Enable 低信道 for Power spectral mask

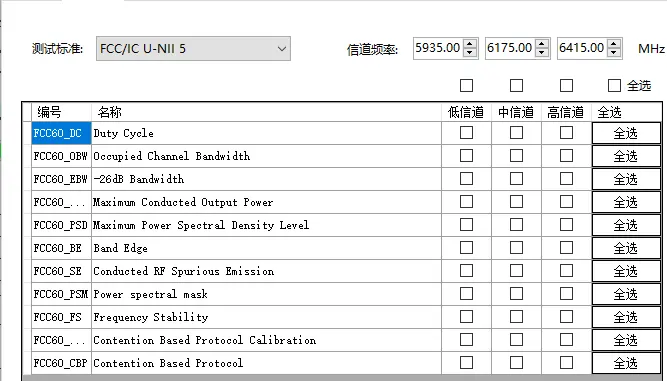pos(467,293)
